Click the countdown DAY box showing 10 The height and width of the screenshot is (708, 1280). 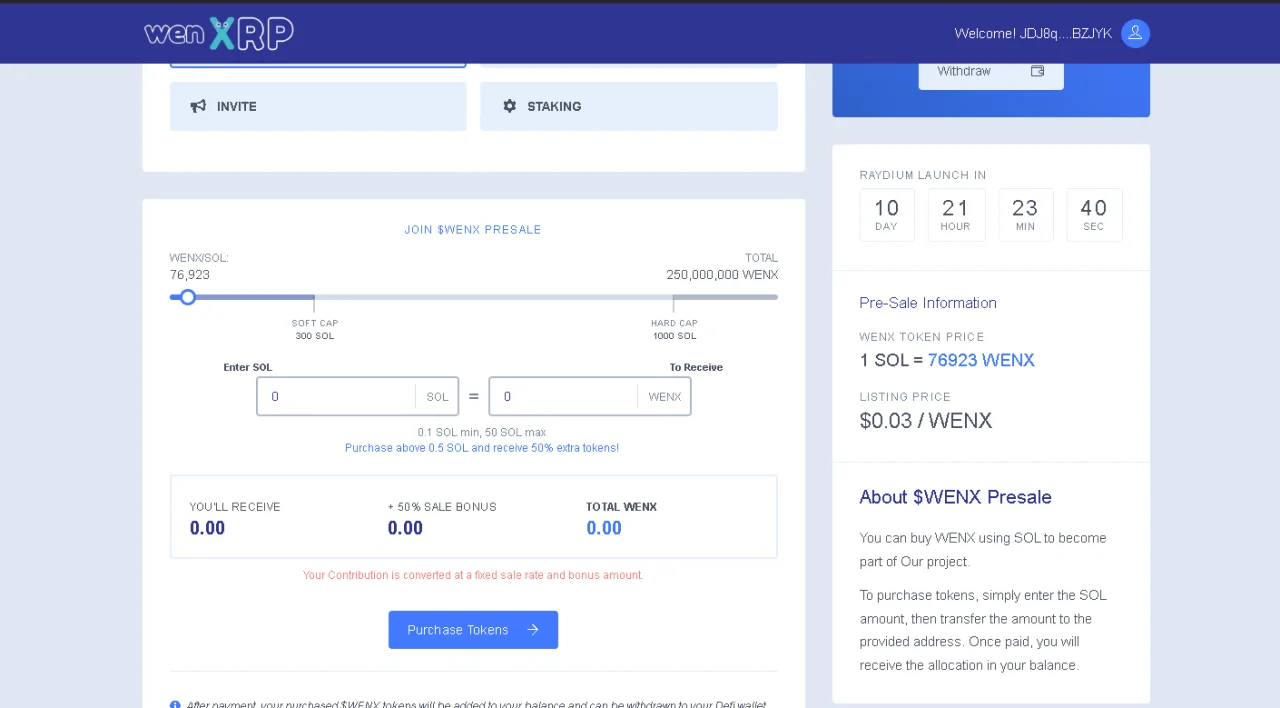tap(887, 214)
